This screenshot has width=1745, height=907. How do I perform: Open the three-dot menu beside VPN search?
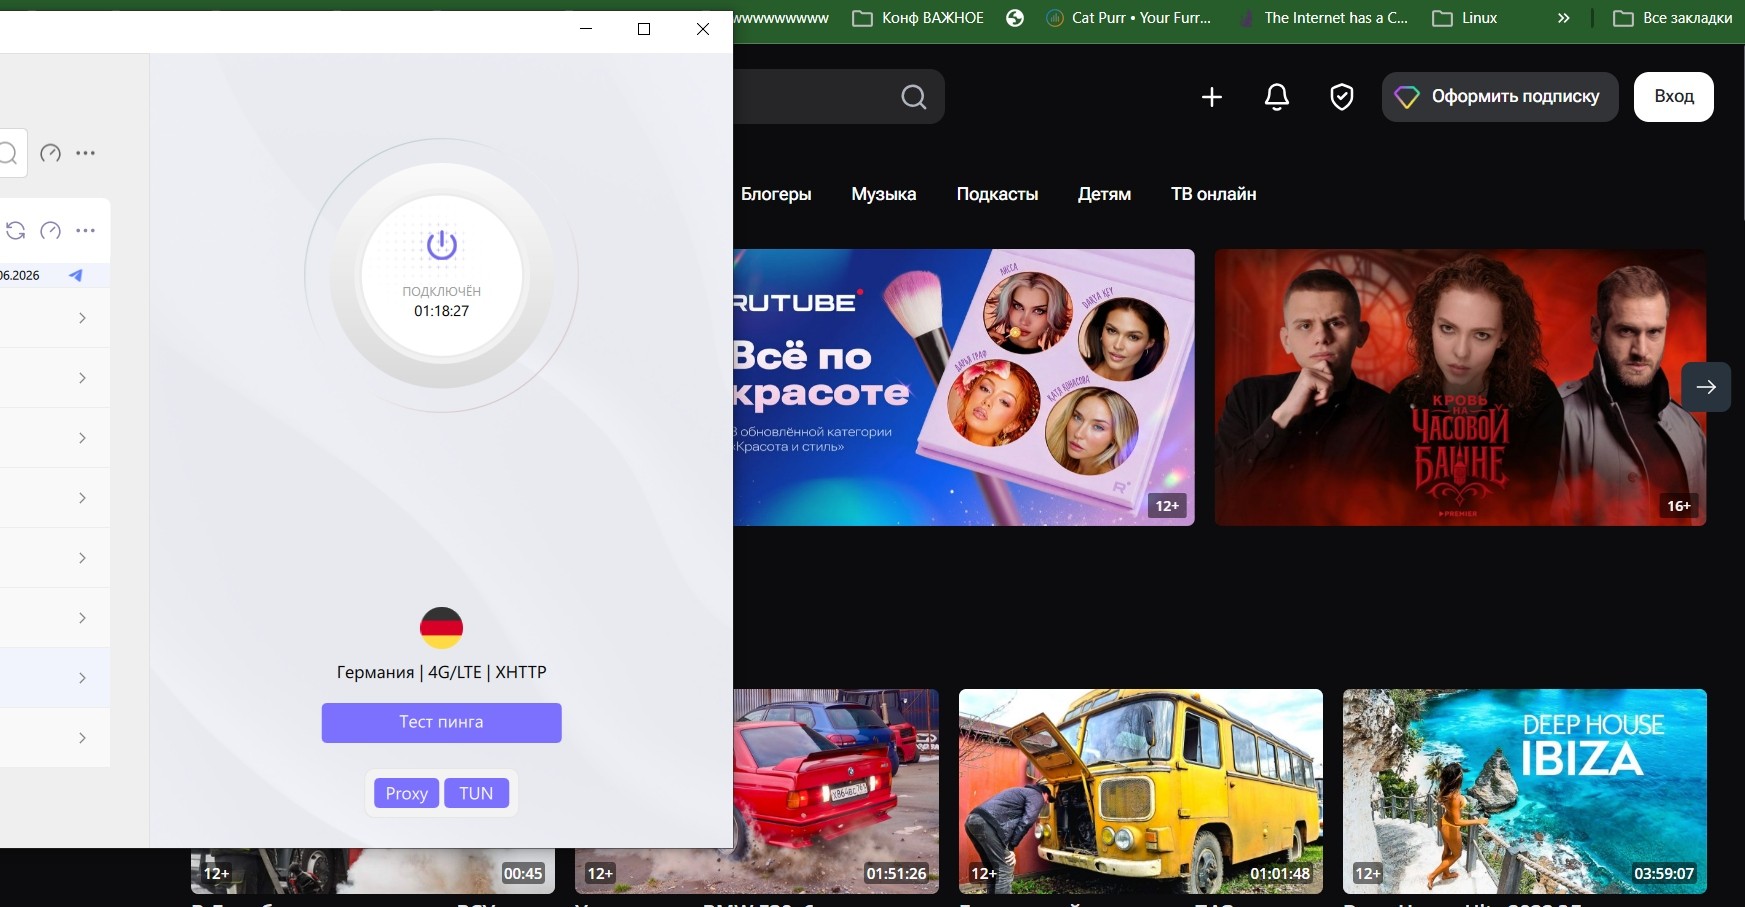(86, 153)
